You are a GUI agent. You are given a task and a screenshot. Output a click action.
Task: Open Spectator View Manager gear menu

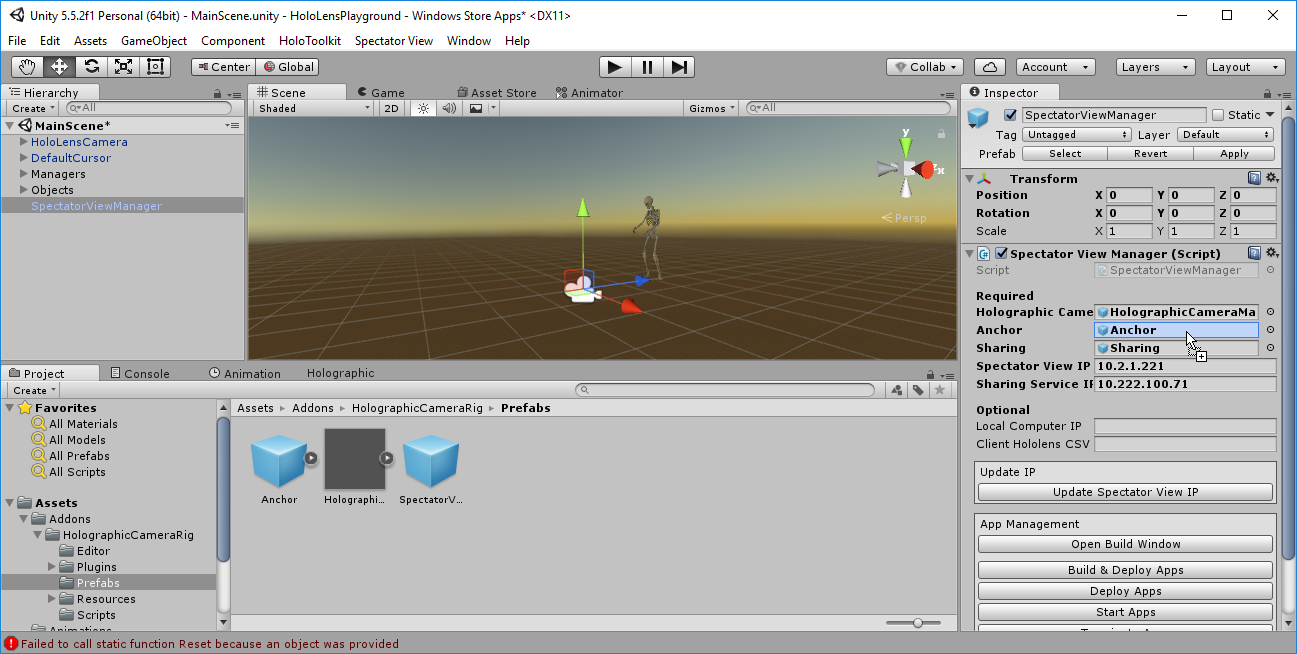point(1271,253)
